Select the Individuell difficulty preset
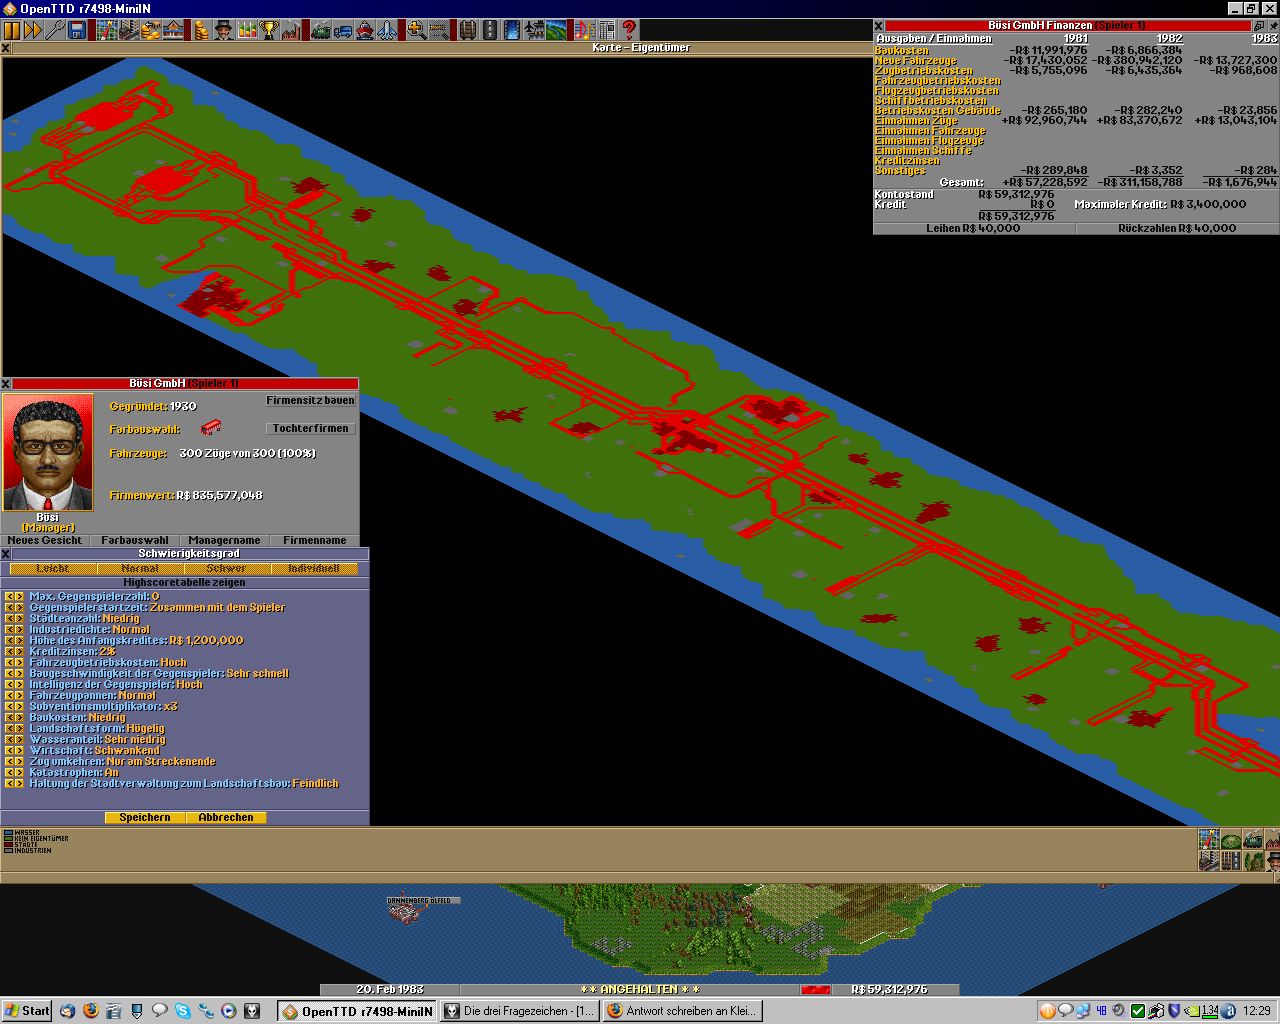 coord(313,568)
